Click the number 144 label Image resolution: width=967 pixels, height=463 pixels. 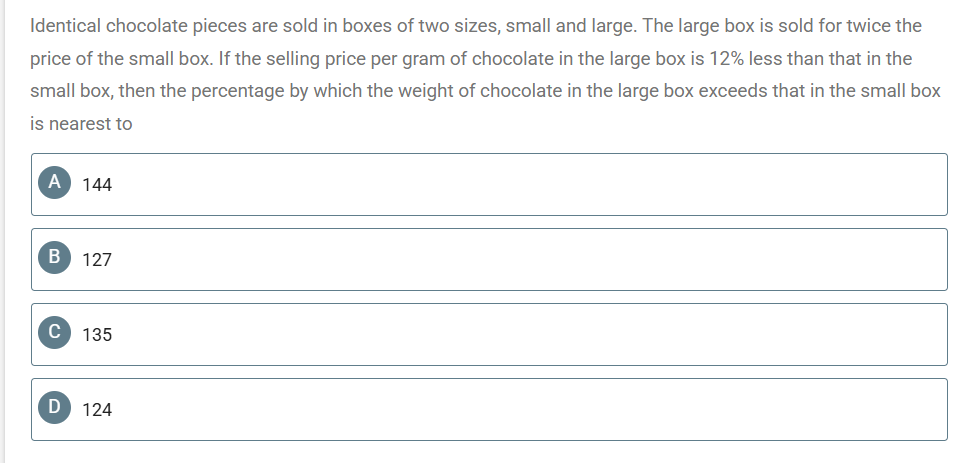[97, 185]
